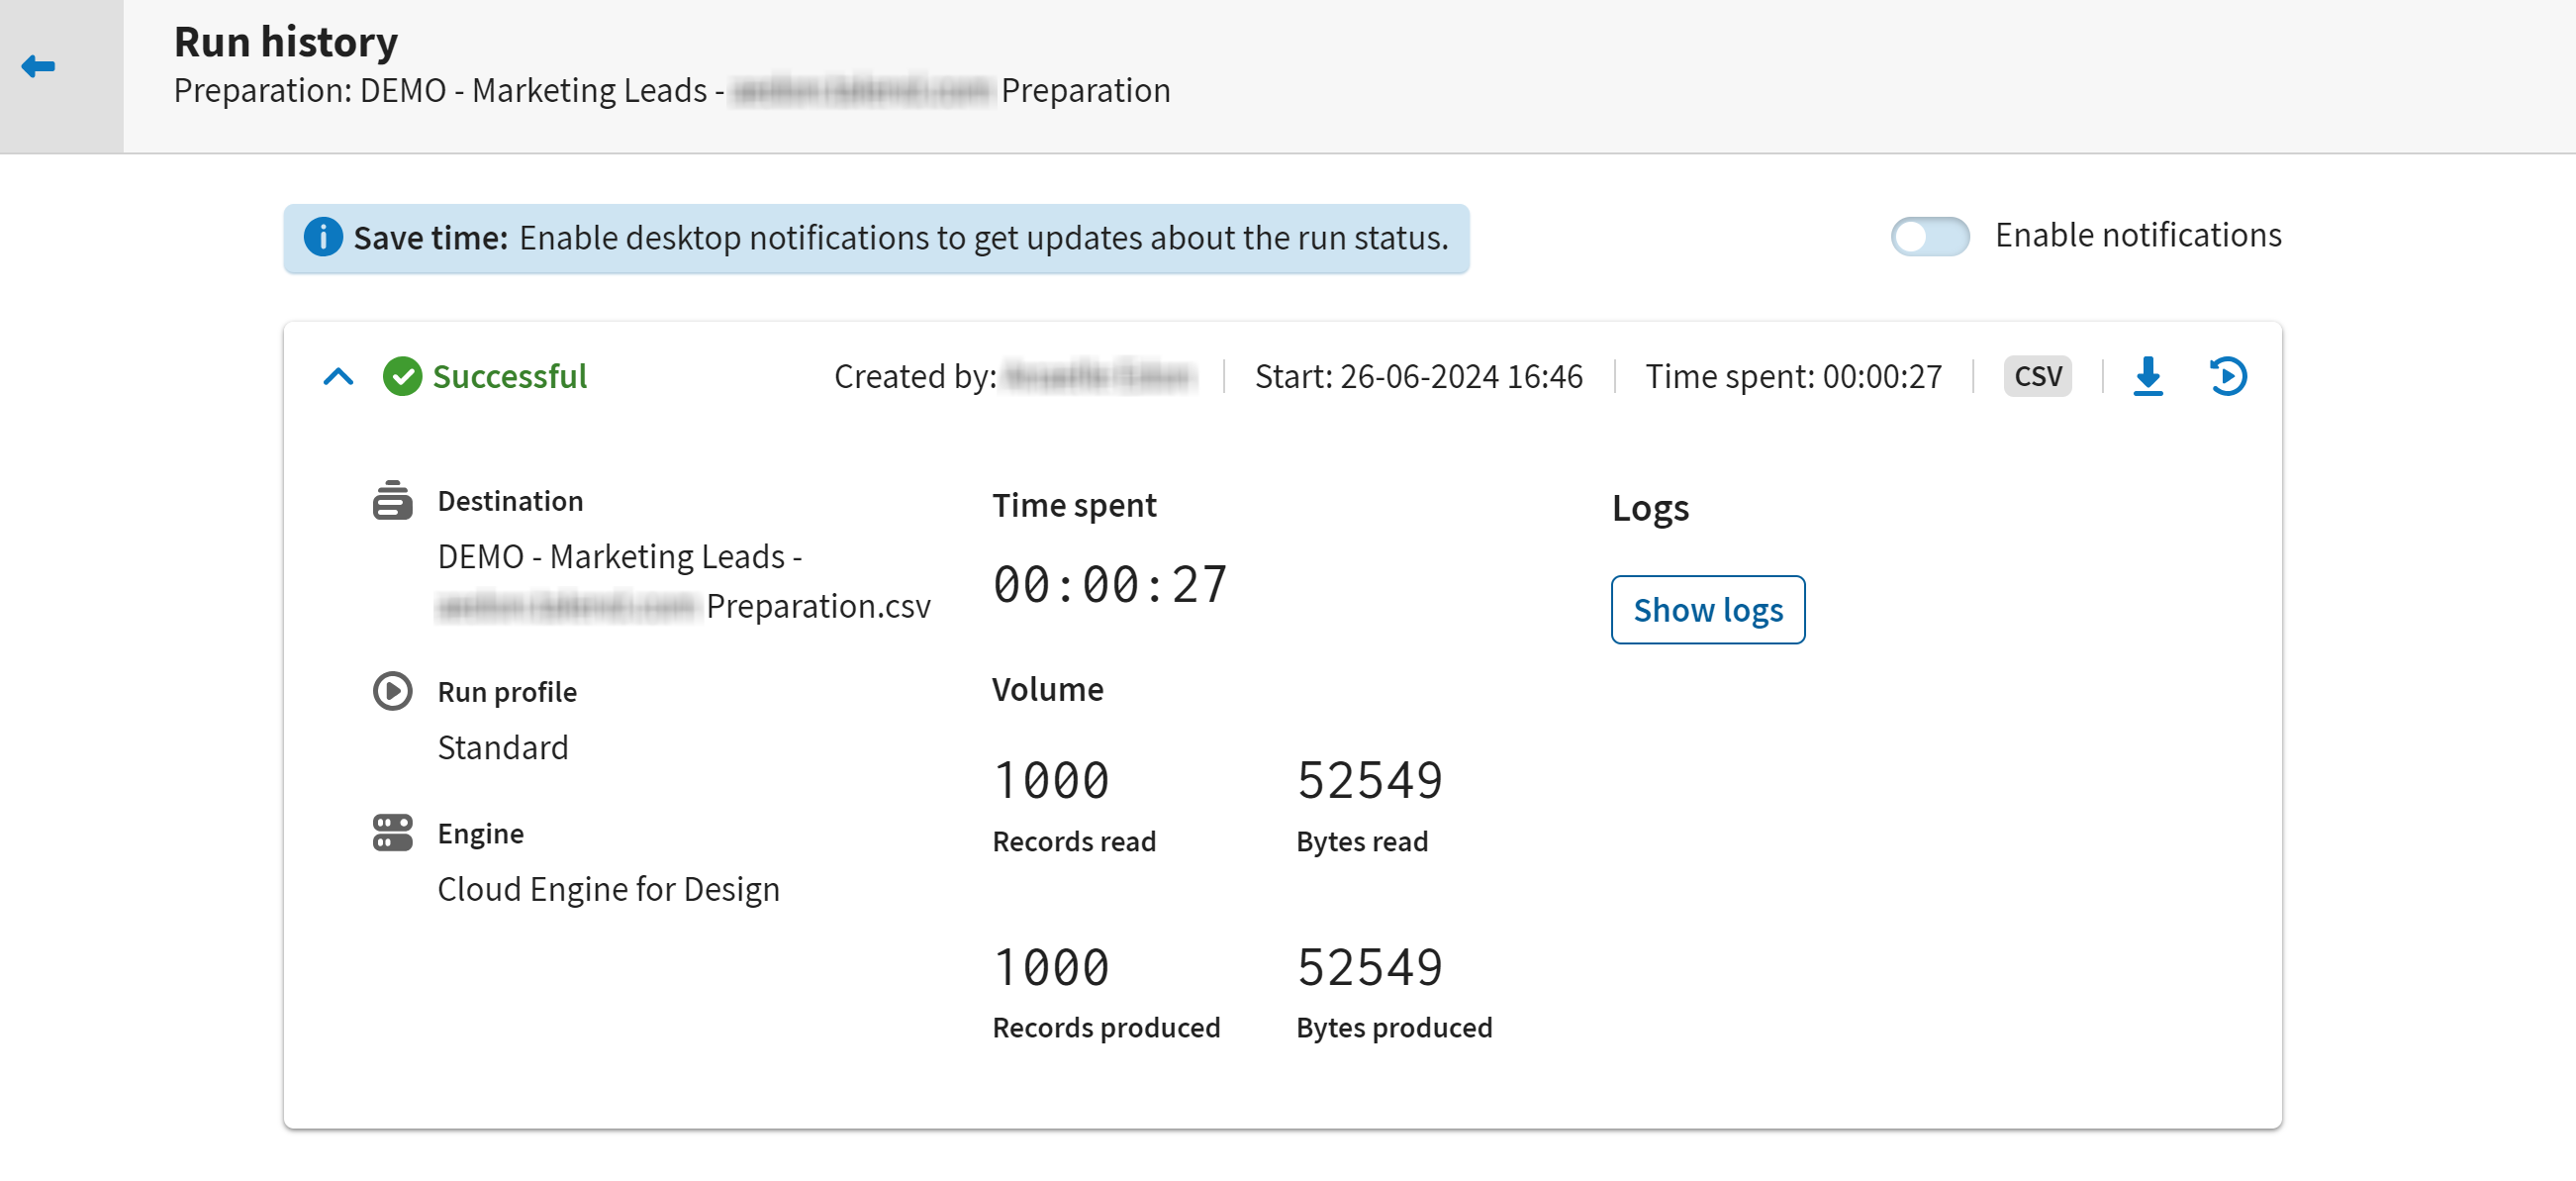The image size is (2576, 1181).
Task: Select the Successful status text
Action: [x=509, y=377]
